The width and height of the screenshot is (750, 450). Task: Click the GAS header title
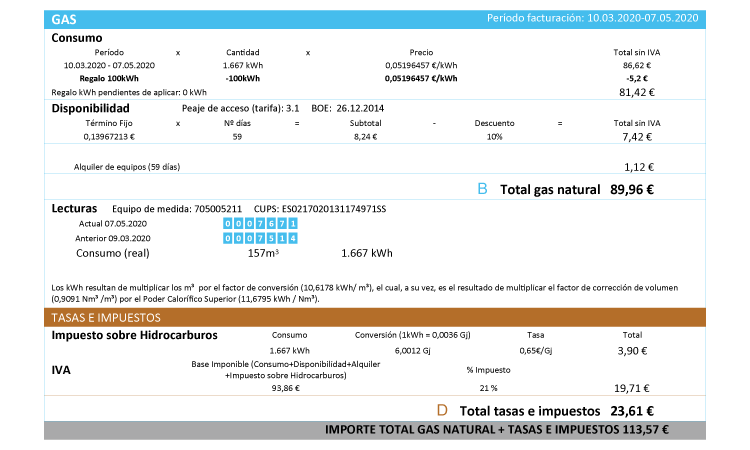click(65, 19)
